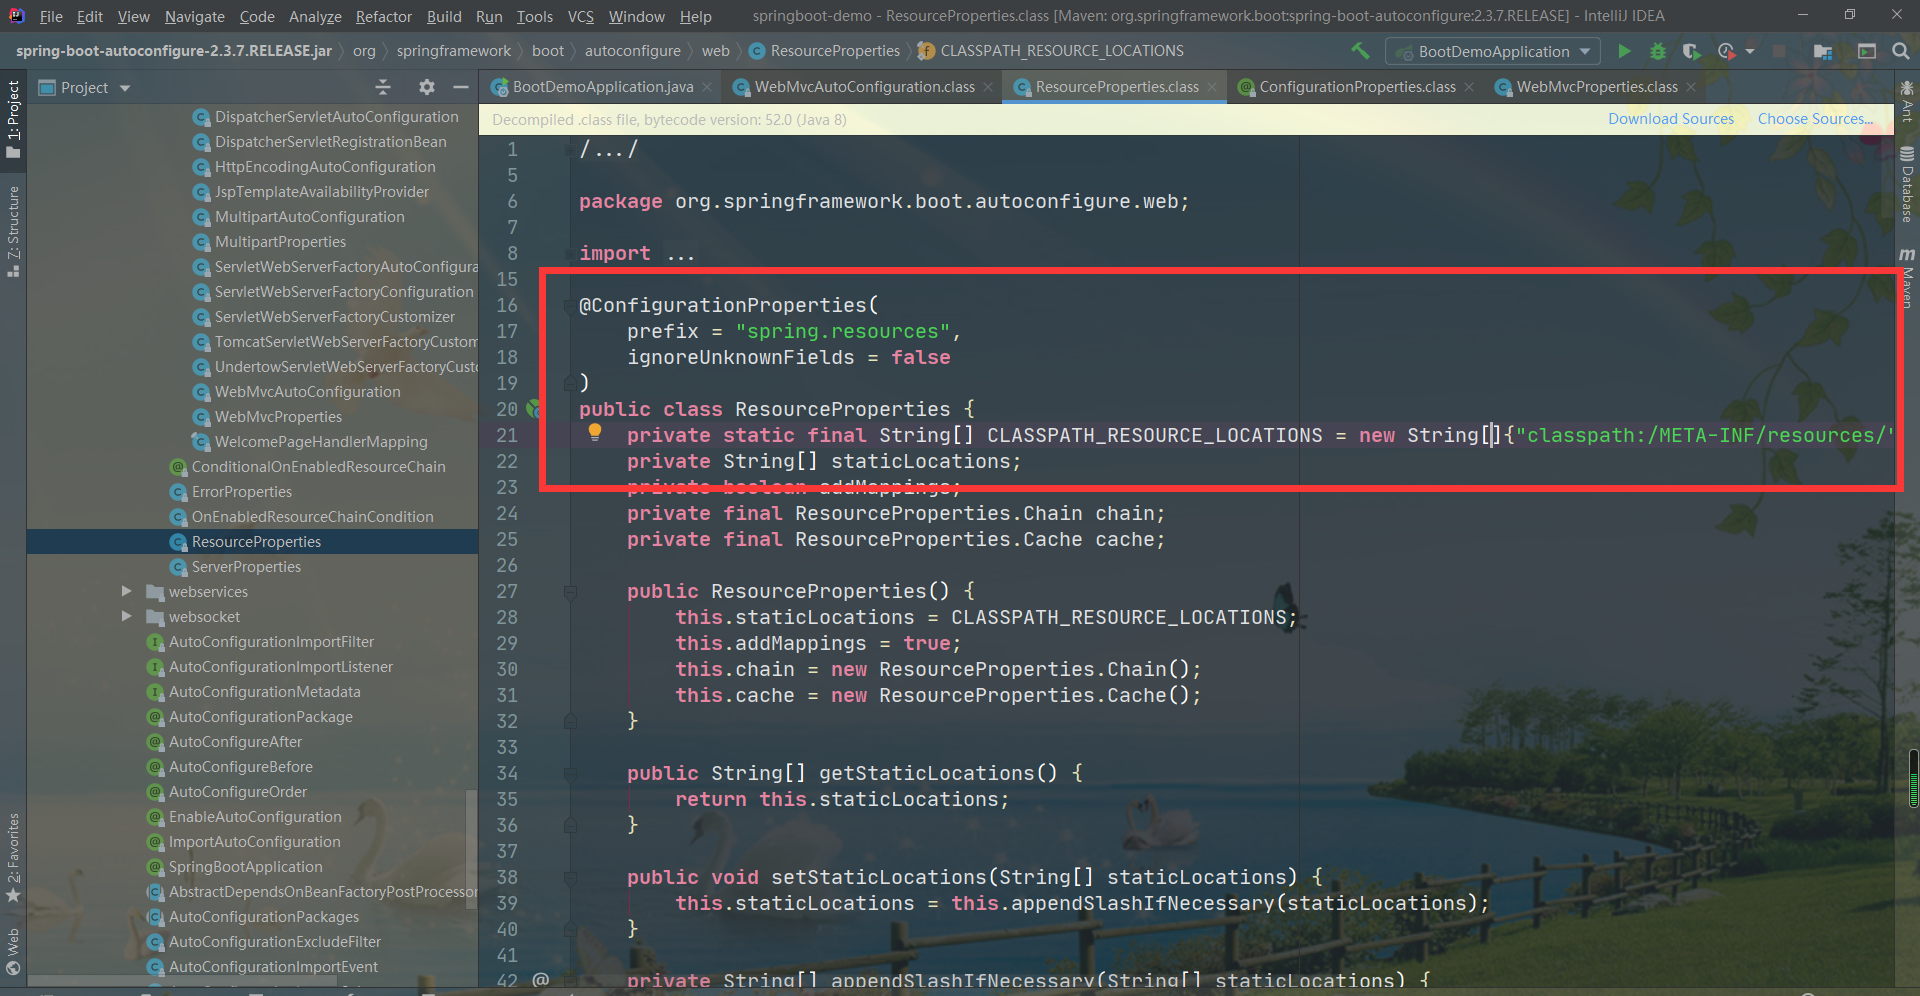Select SpringBootApplication annotation in tree

(245, 867)
